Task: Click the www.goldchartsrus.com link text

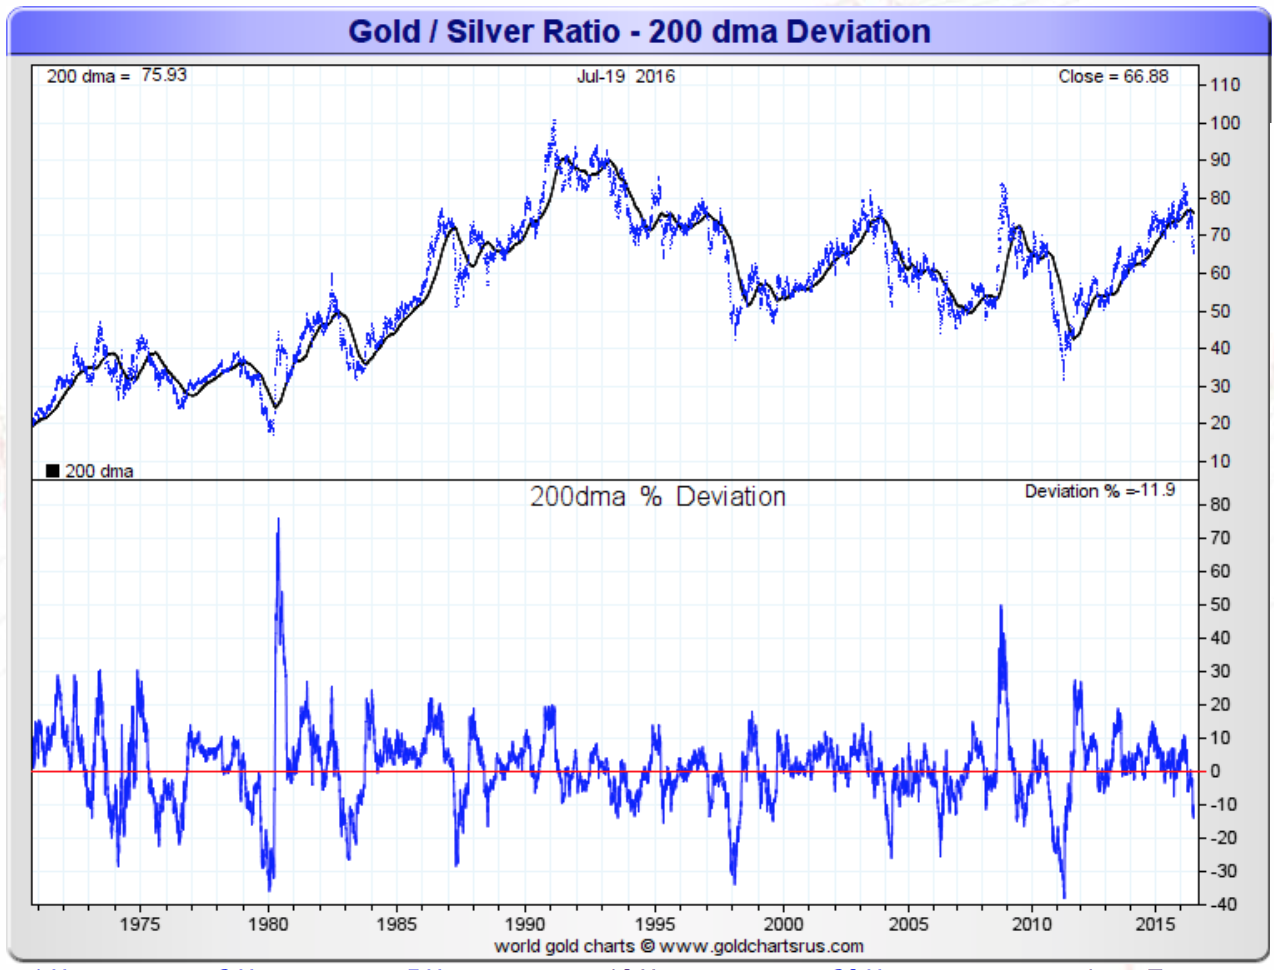Action: [x=761, y=946]
